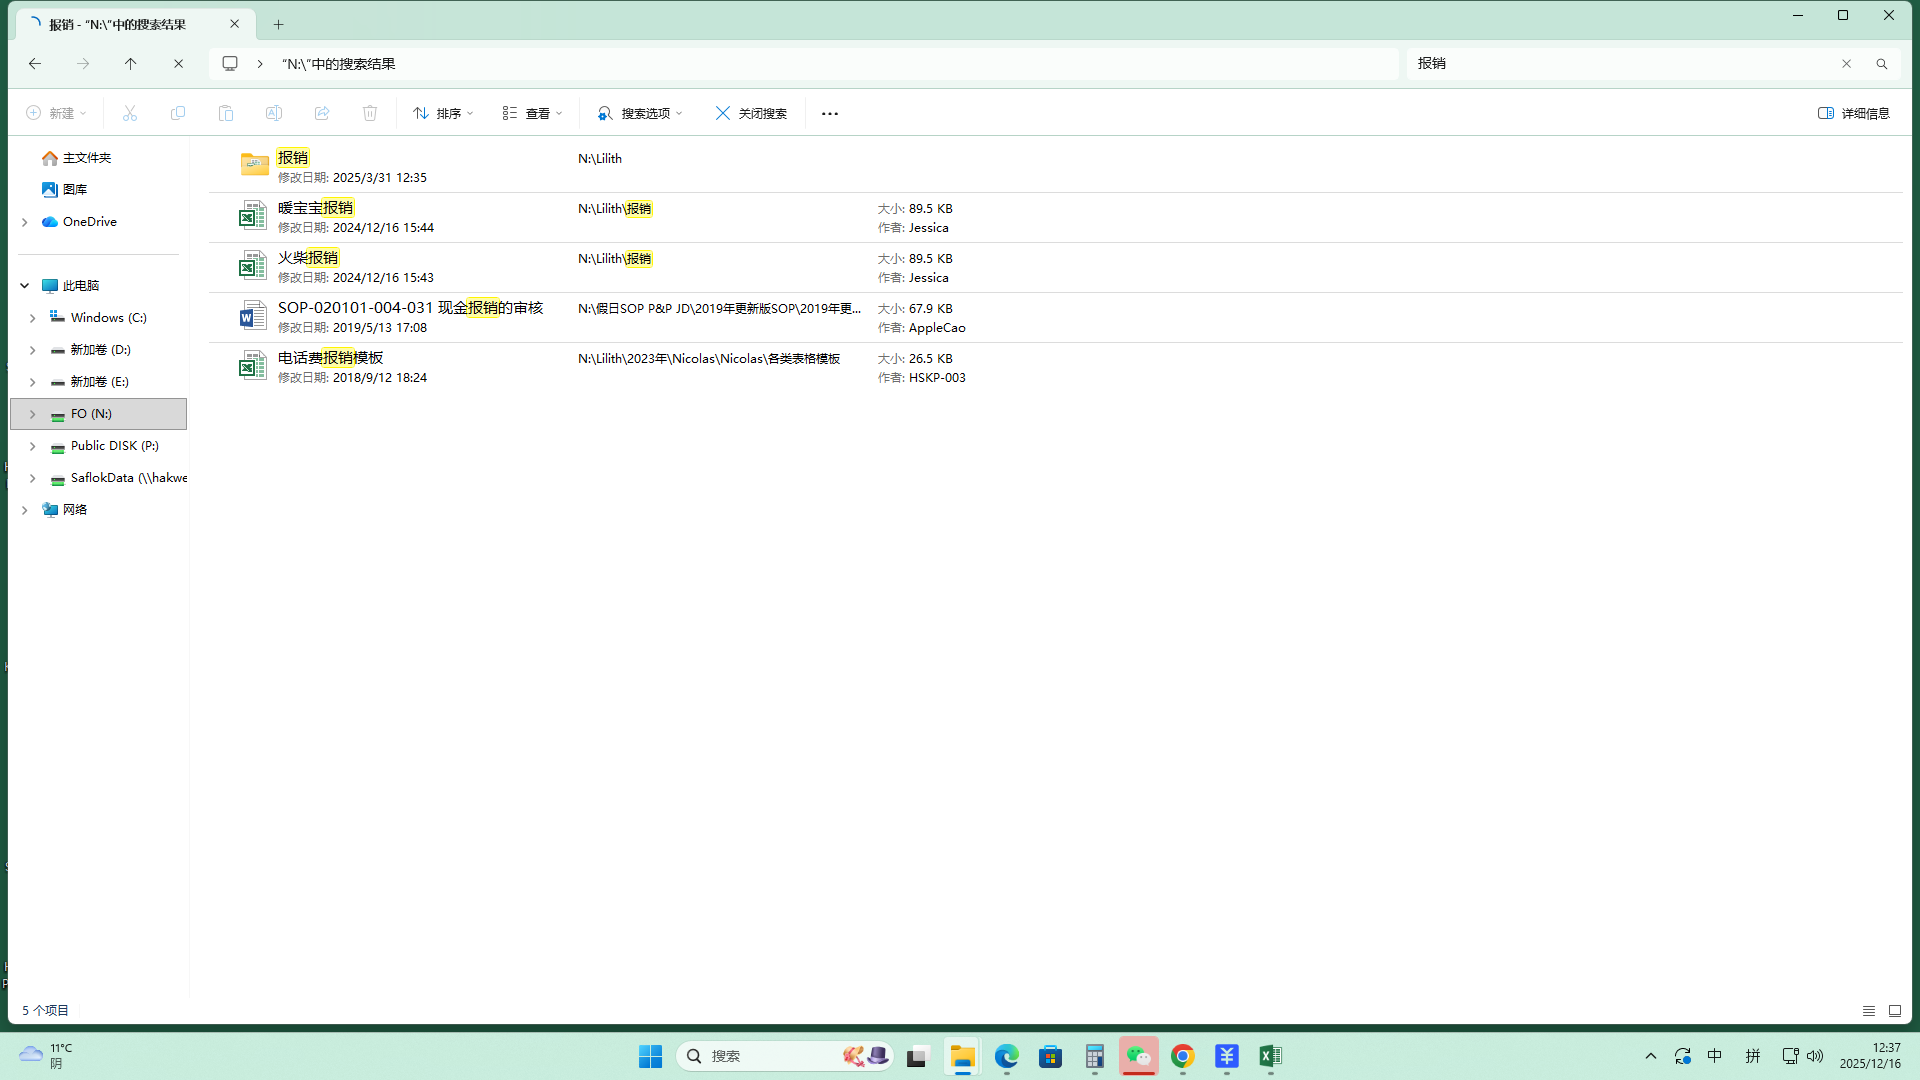Add a new tab with plus
1920x1080 pixels.
(278, 24)
